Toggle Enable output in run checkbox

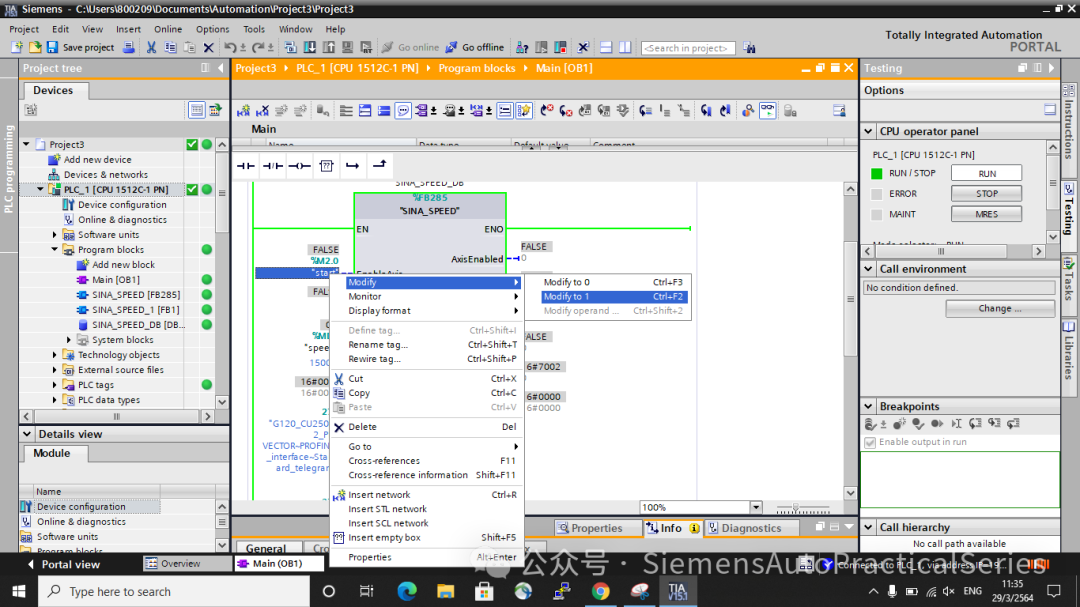870,442
